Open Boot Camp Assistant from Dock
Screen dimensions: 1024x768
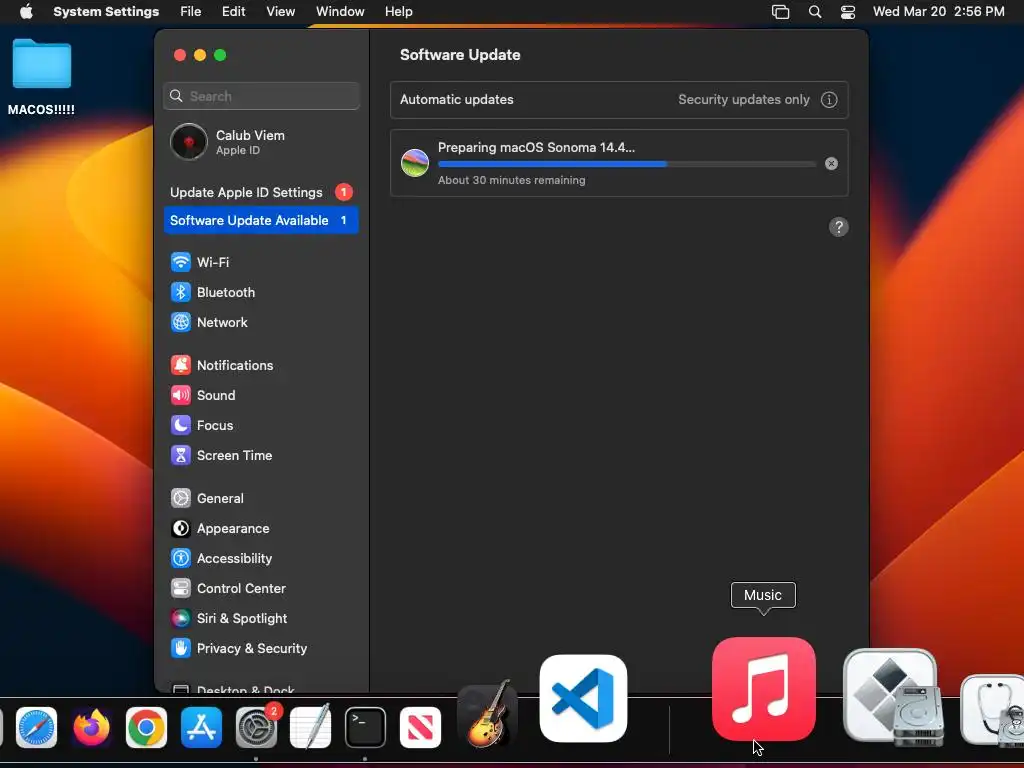[892, 697]
